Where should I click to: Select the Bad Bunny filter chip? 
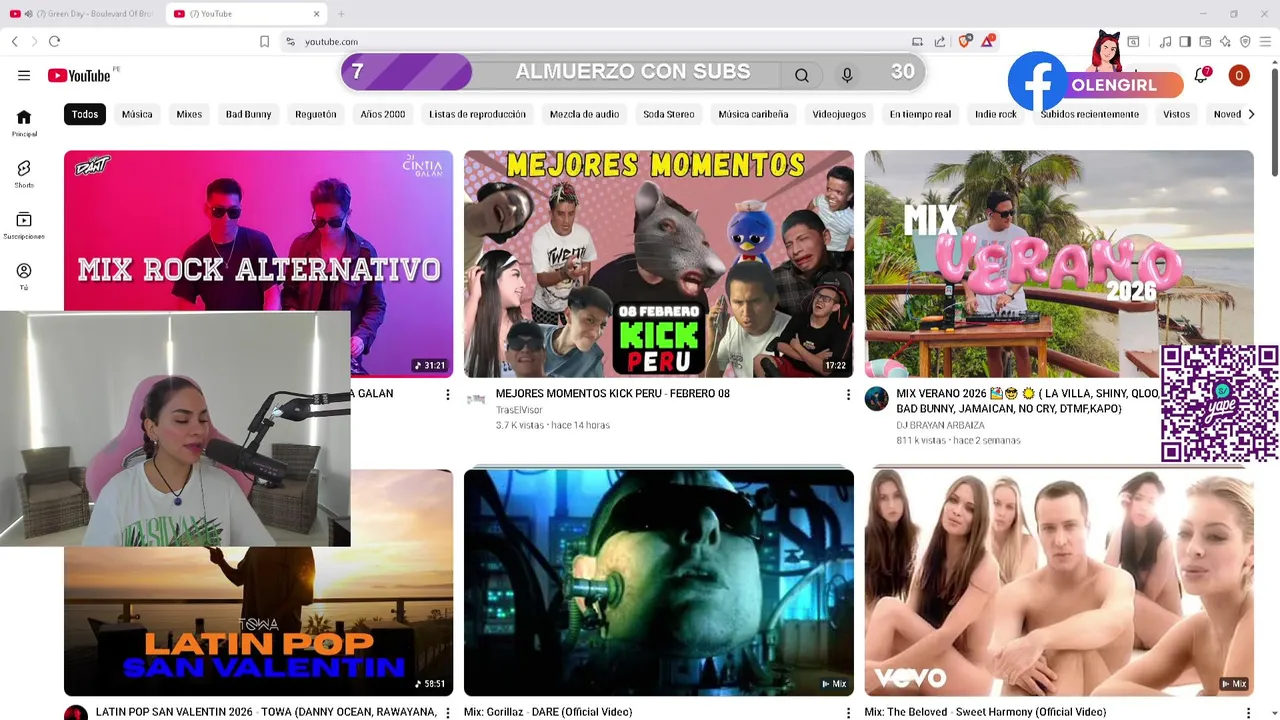(248, 114)
